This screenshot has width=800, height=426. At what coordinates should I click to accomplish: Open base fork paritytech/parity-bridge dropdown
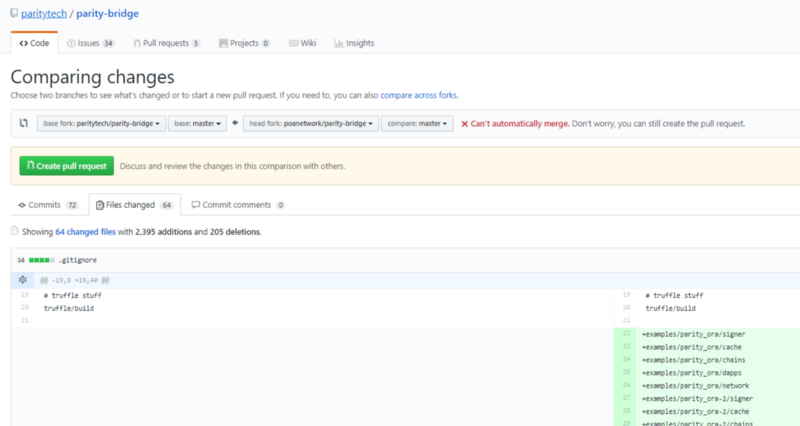[x=101, y=123]
